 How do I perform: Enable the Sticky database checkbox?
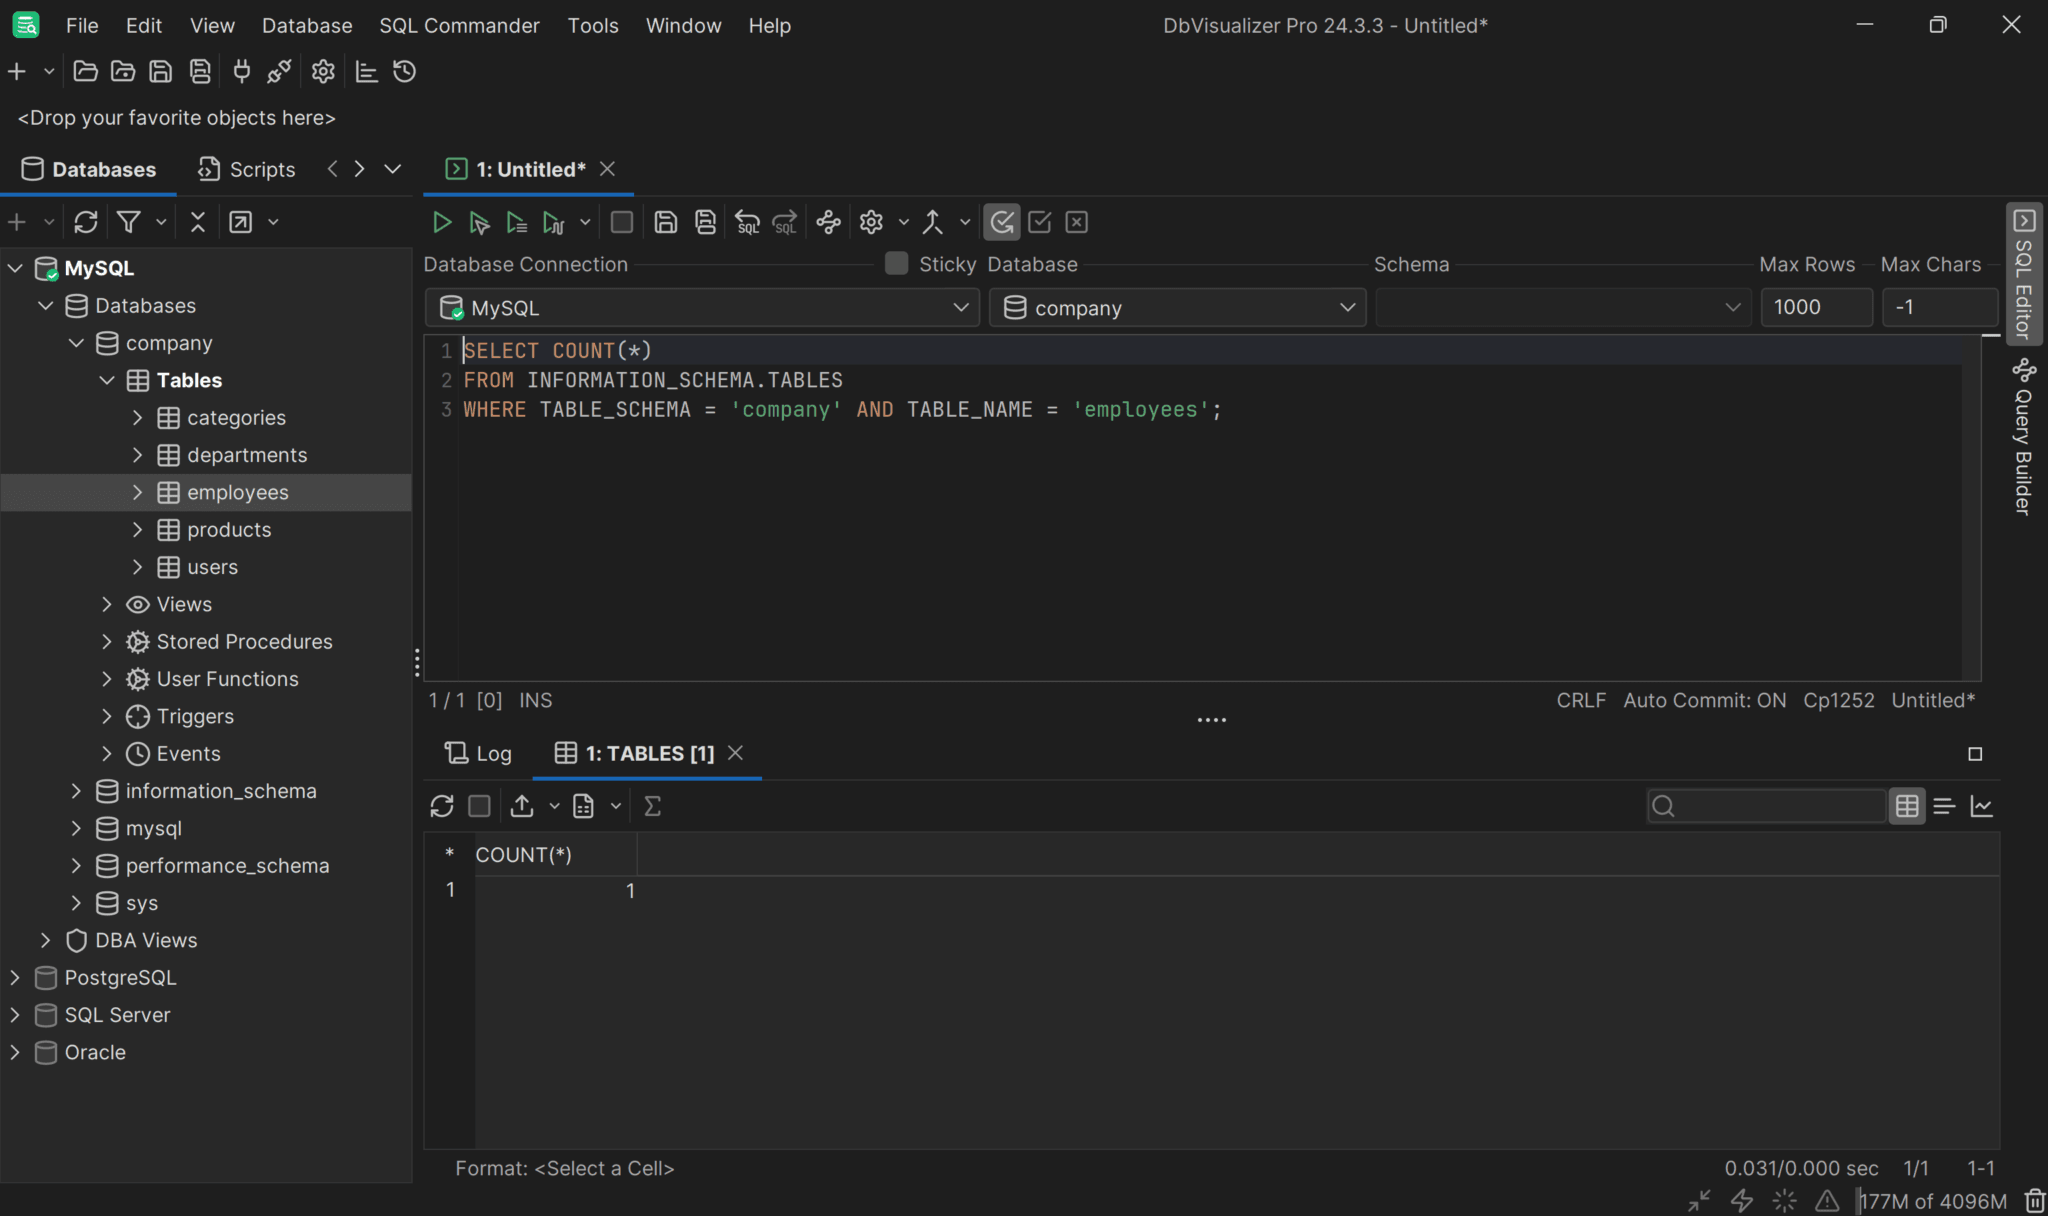895,263
